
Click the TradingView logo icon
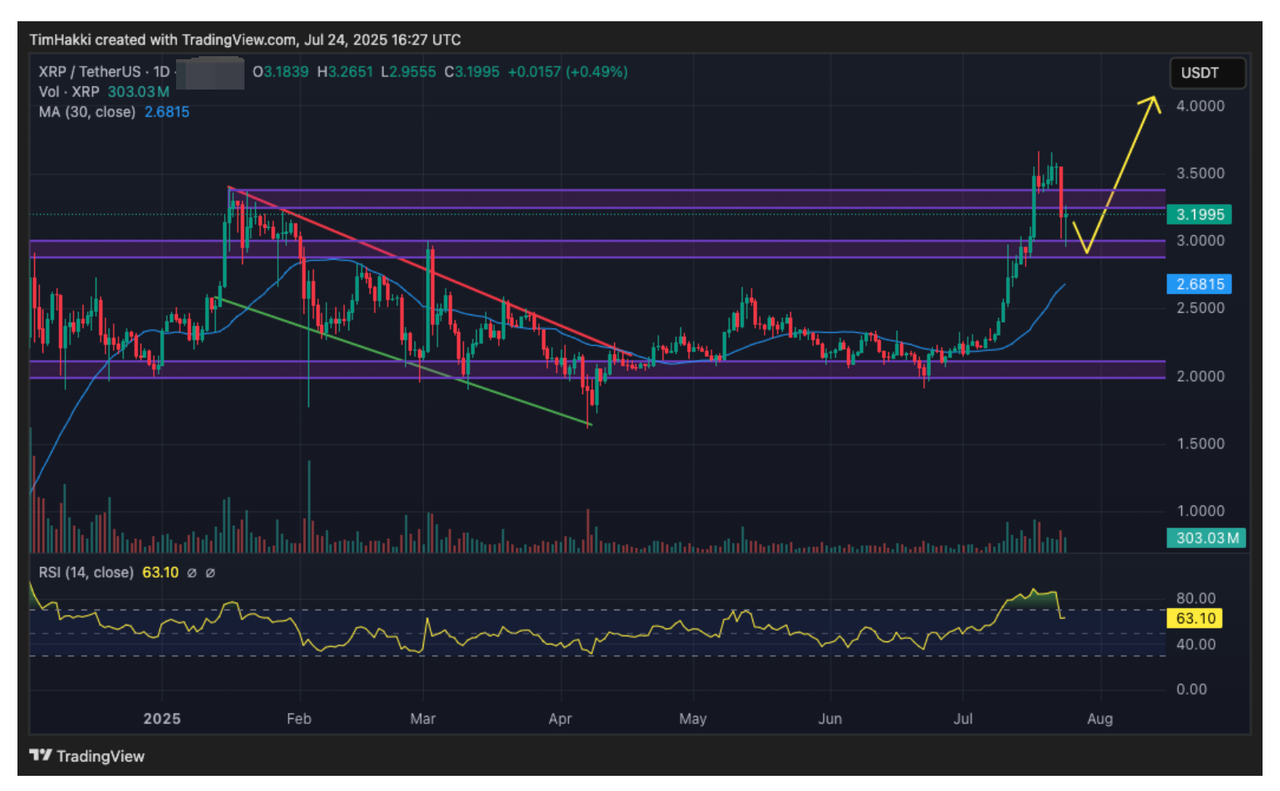[x=40, y=756]
